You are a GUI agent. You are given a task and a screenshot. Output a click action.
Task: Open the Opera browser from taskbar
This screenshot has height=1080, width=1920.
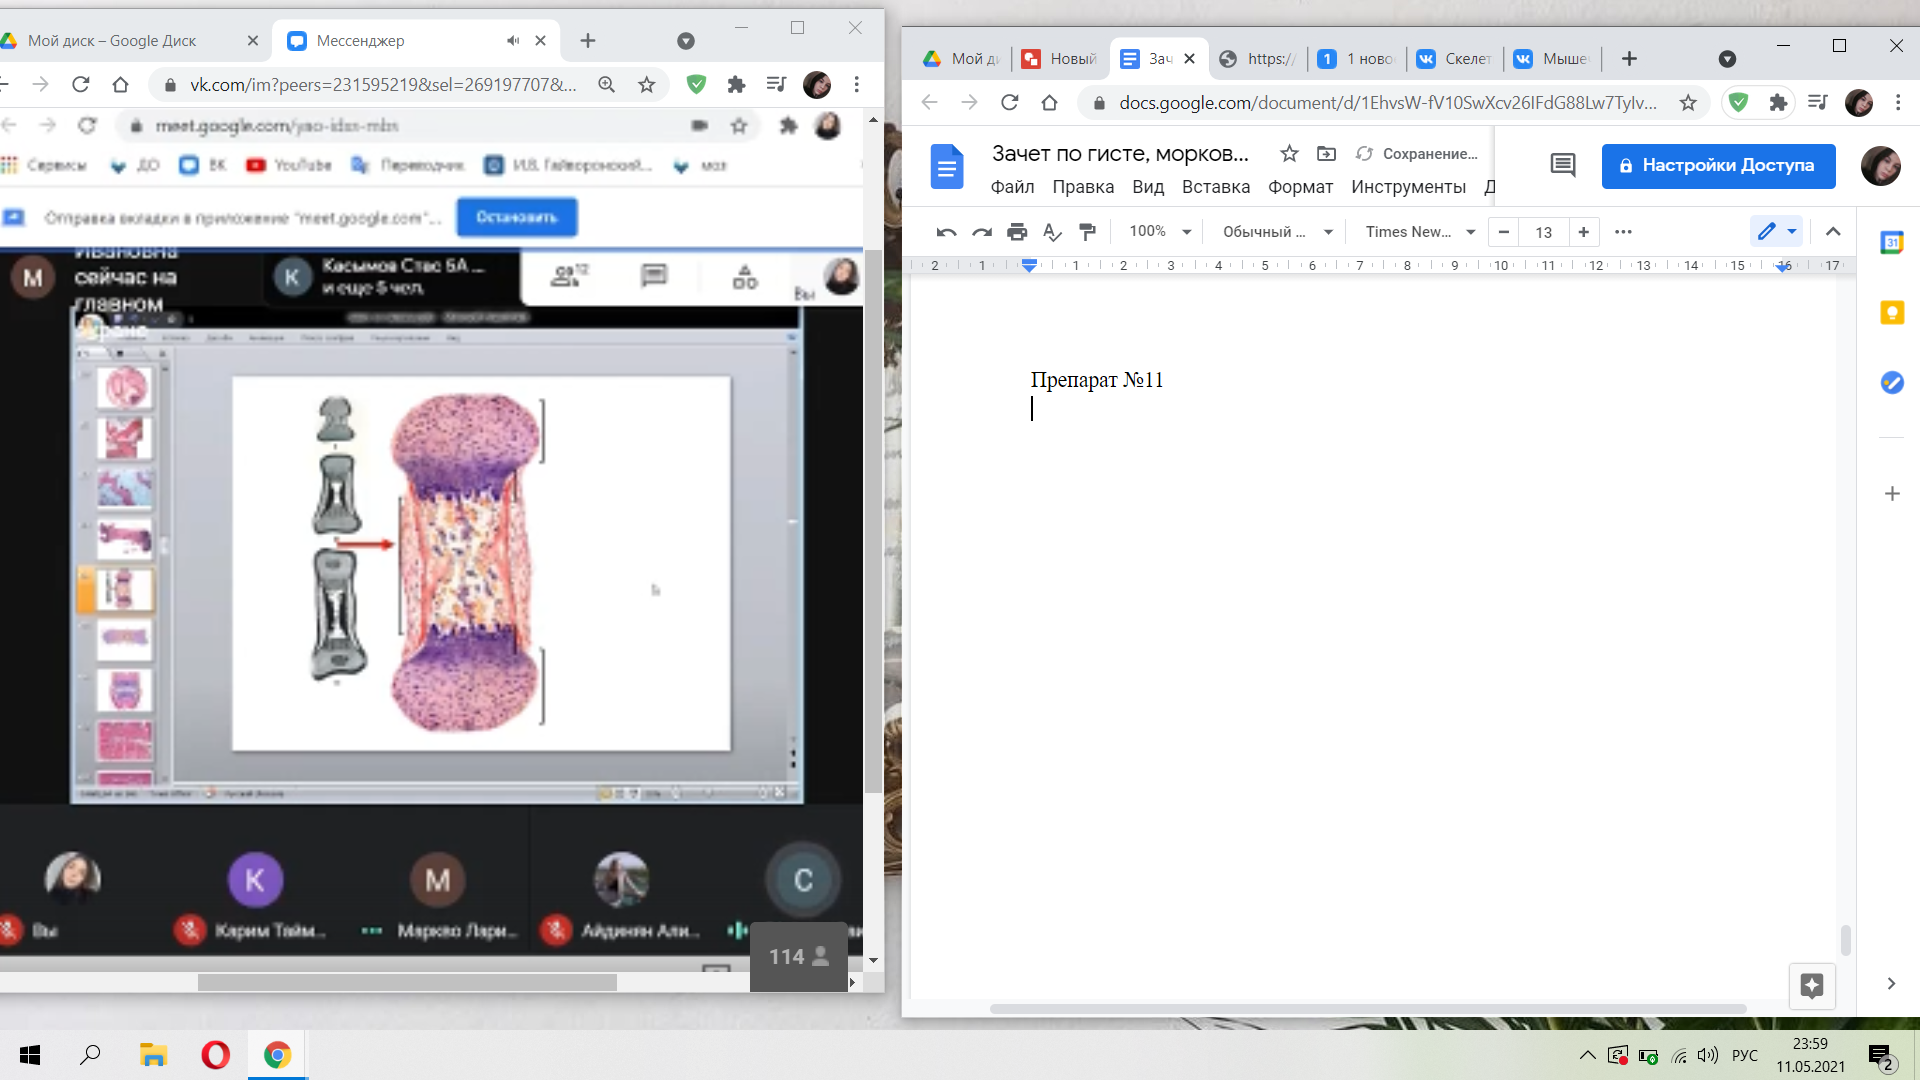215,1055
